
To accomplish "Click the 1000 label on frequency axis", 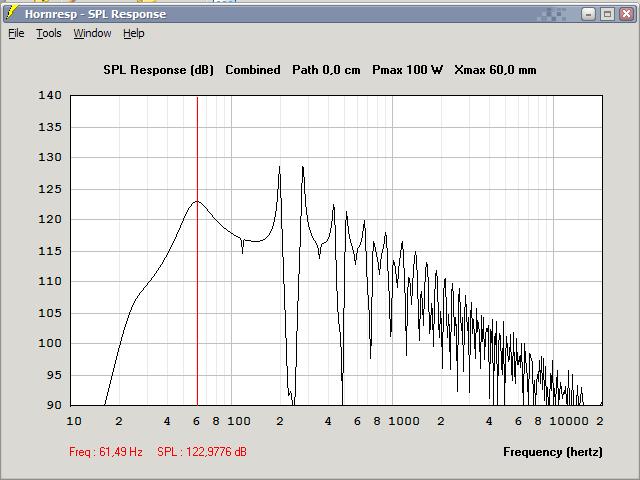I will point(403,421).
